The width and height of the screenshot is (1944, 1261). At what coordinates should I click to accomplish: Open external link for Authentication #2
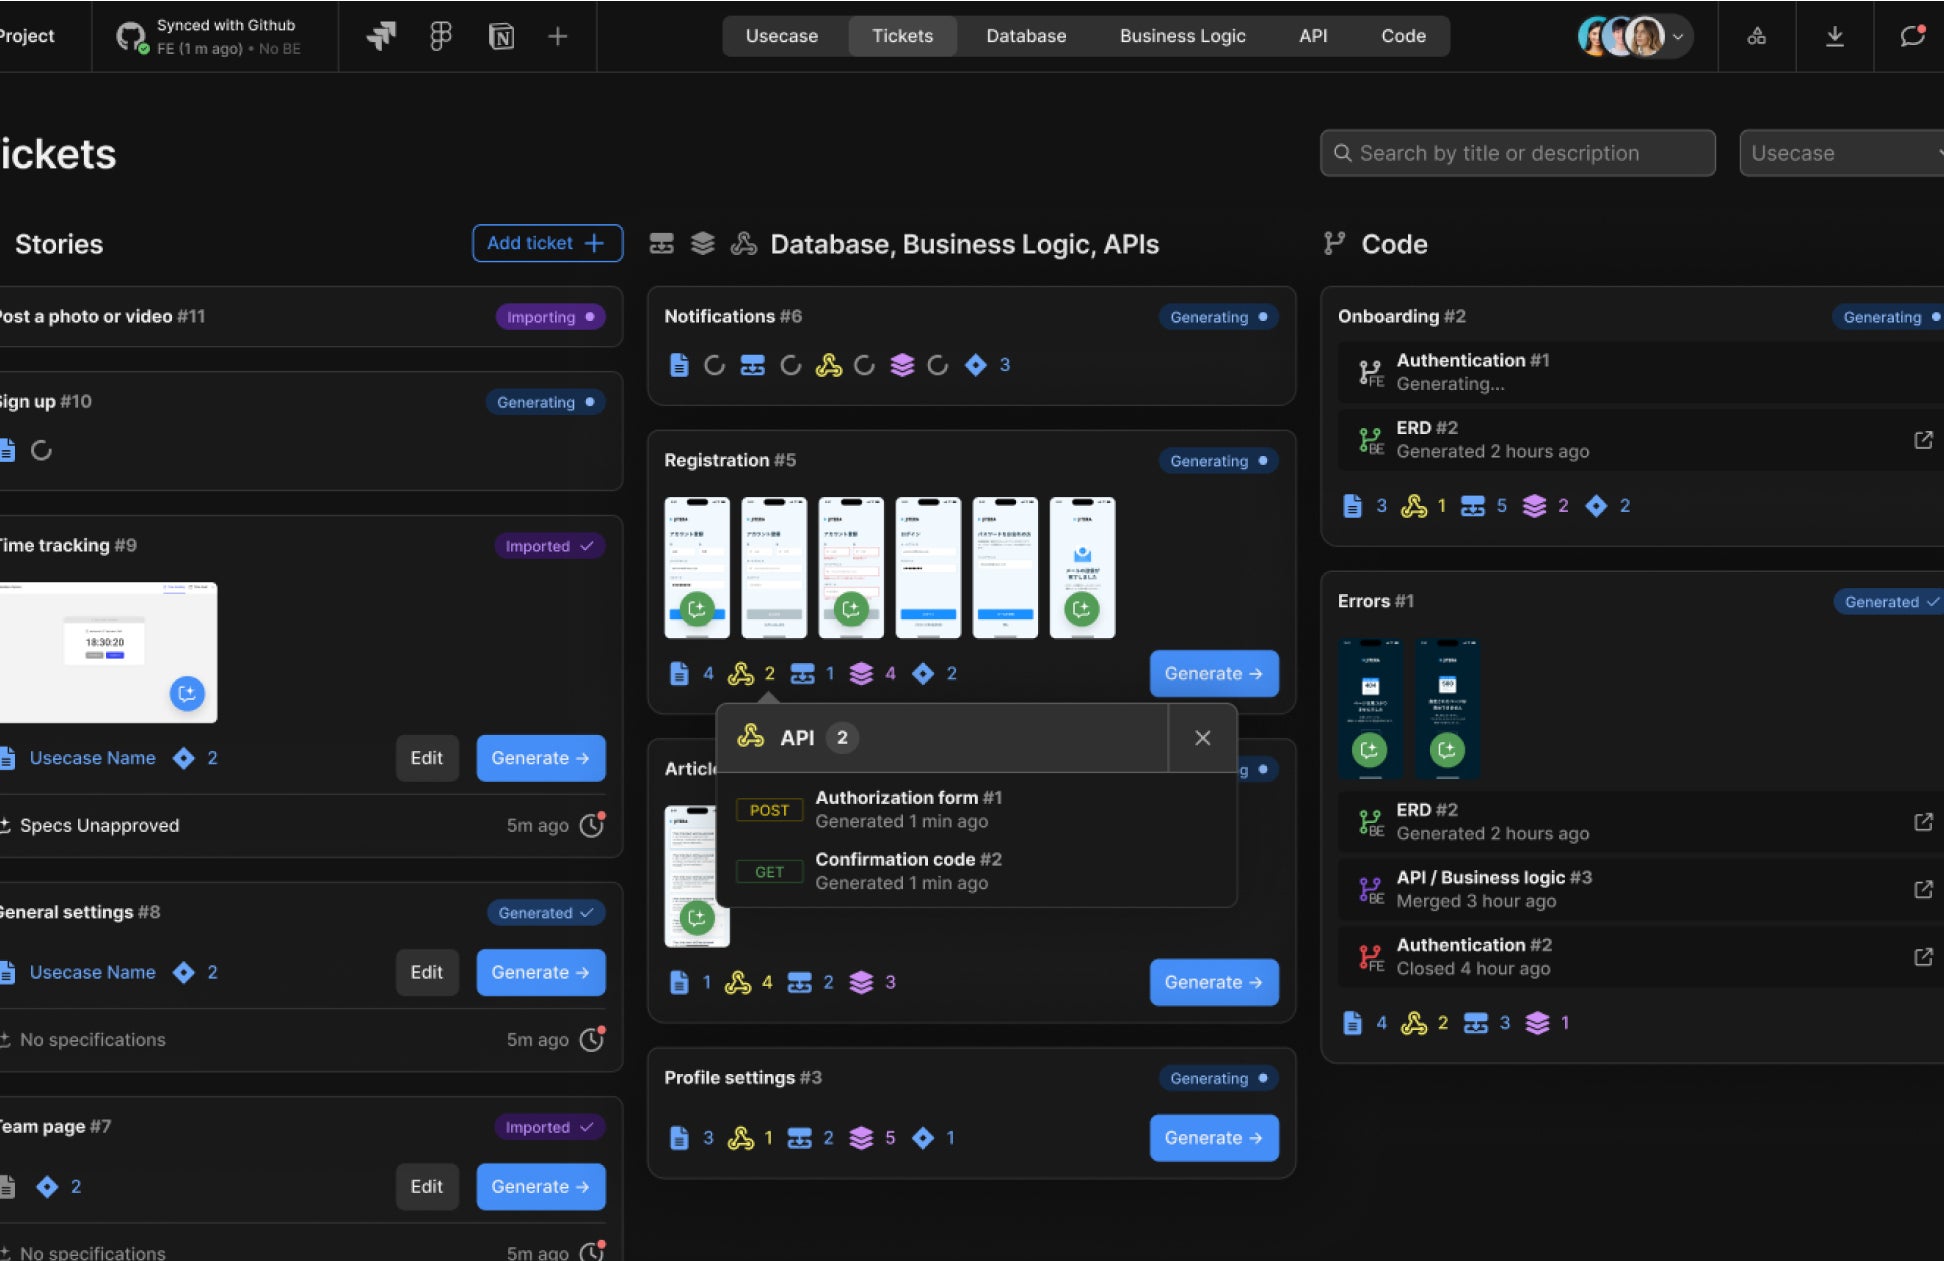point(1922,957)
